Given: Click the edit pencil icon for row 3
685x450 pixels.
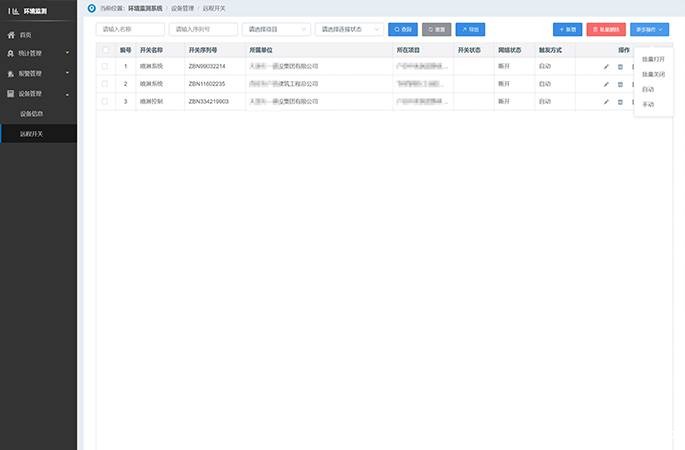Looking at the screenshot, I should (606, 102).
